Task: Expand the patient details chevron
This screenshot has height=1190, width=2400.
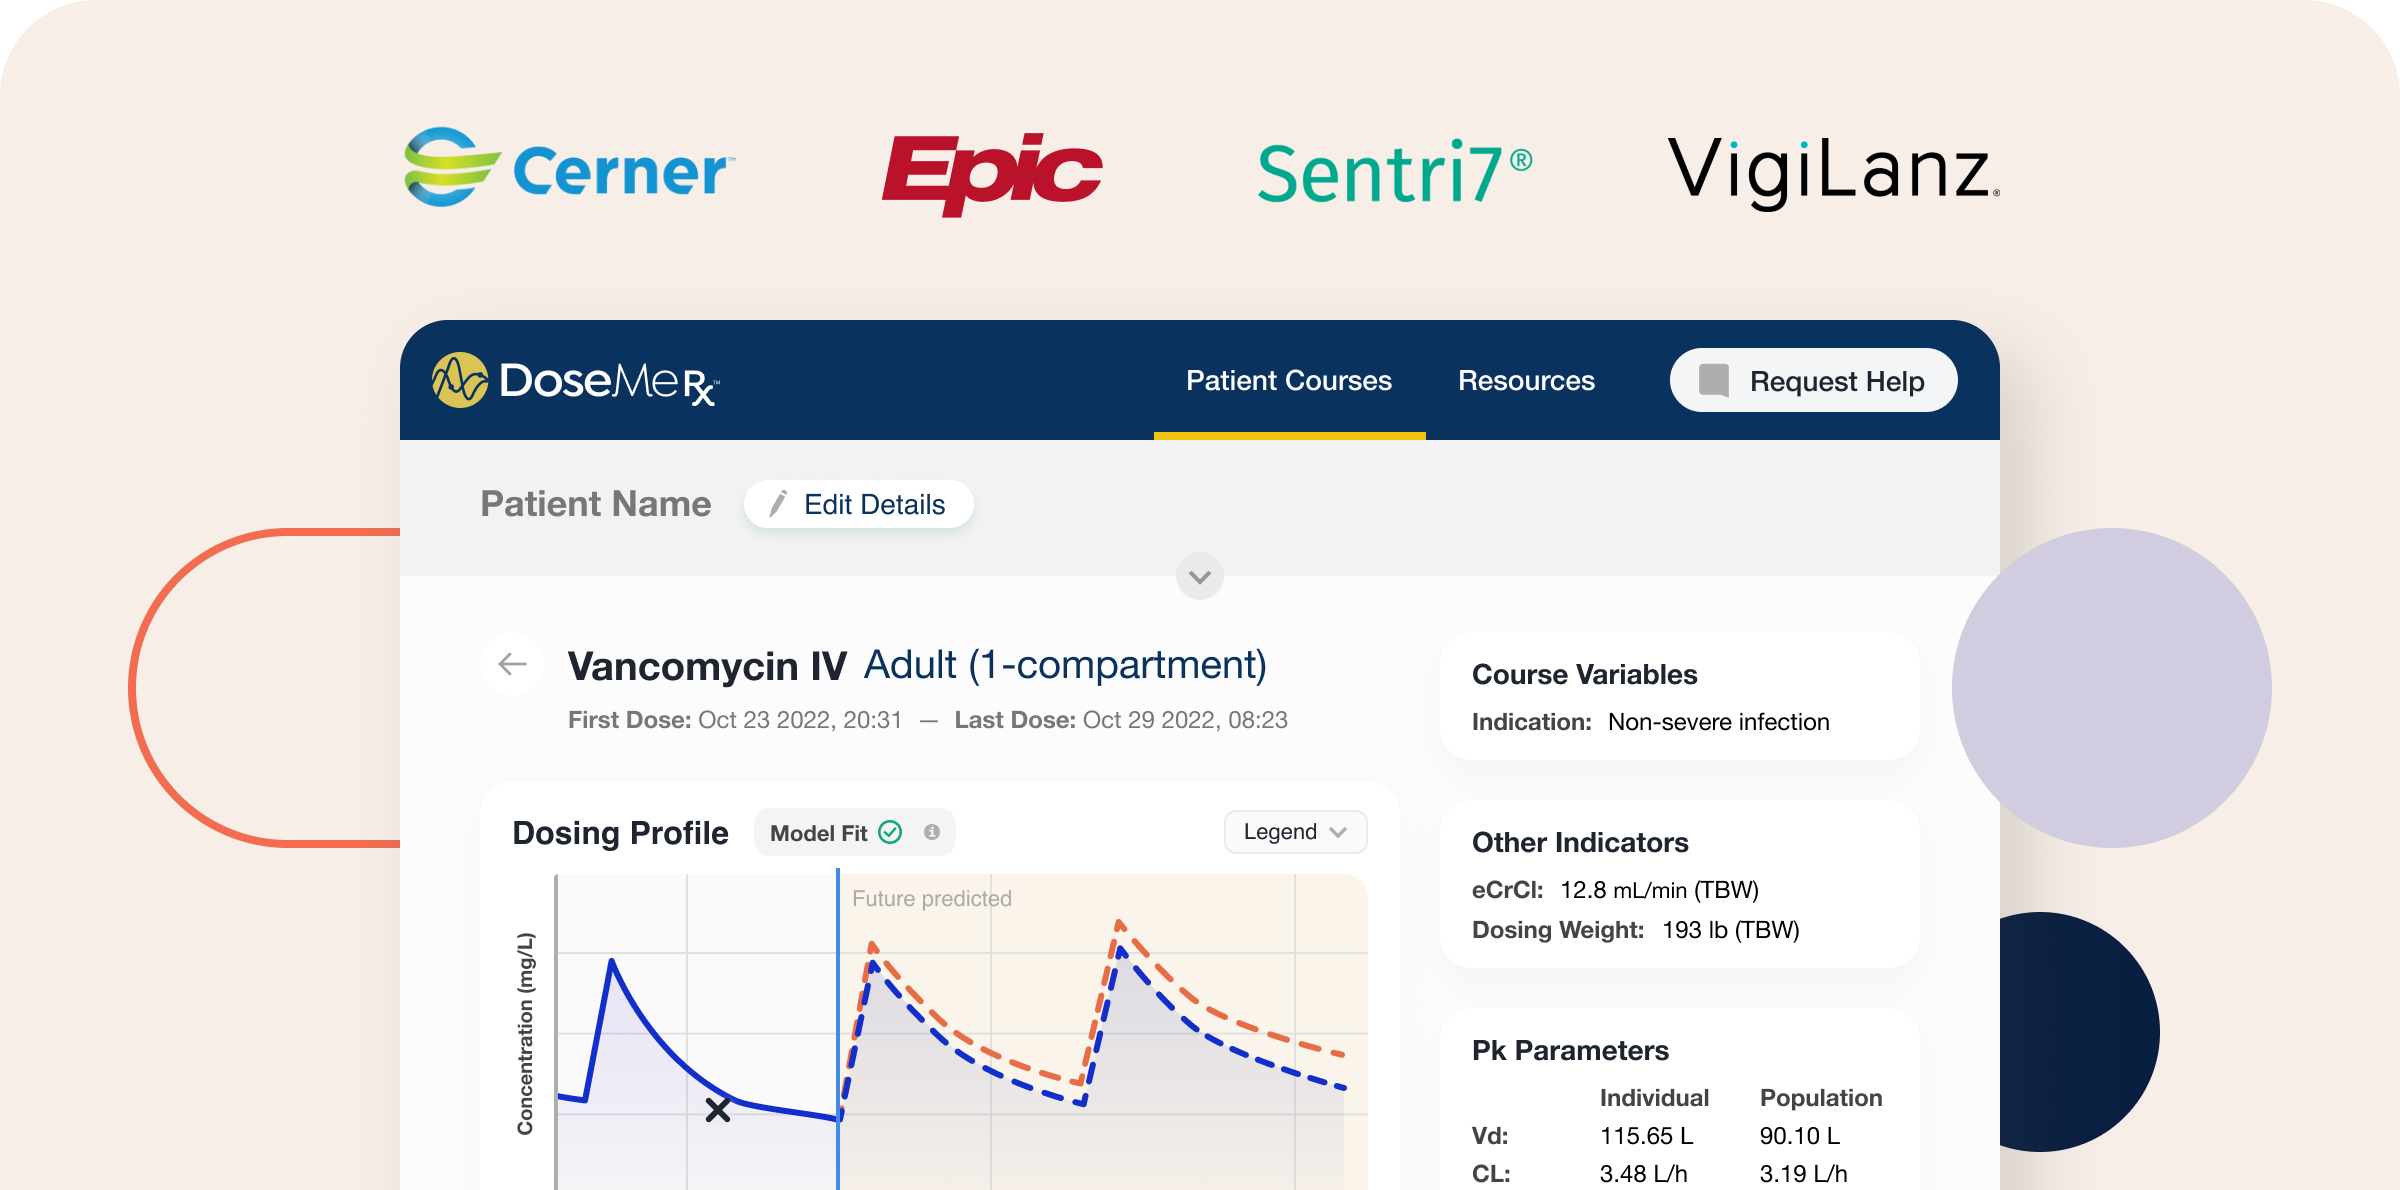Action: [1200, 576]
